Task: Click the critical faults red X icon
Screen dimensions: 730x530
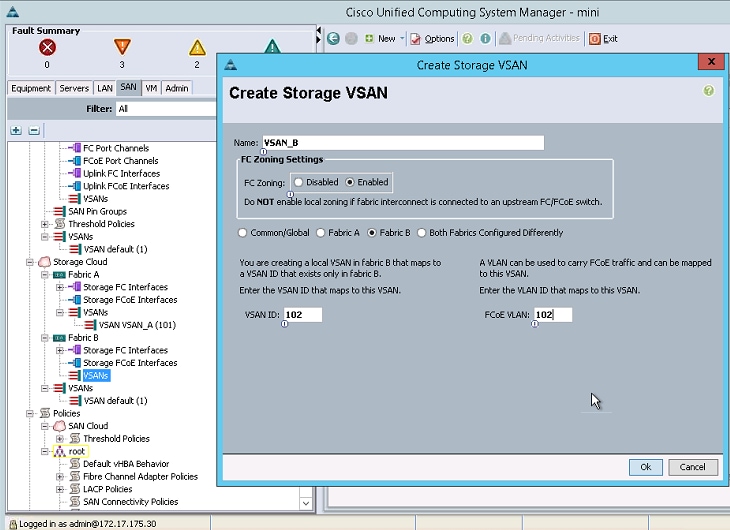Action: click(47, 47)
